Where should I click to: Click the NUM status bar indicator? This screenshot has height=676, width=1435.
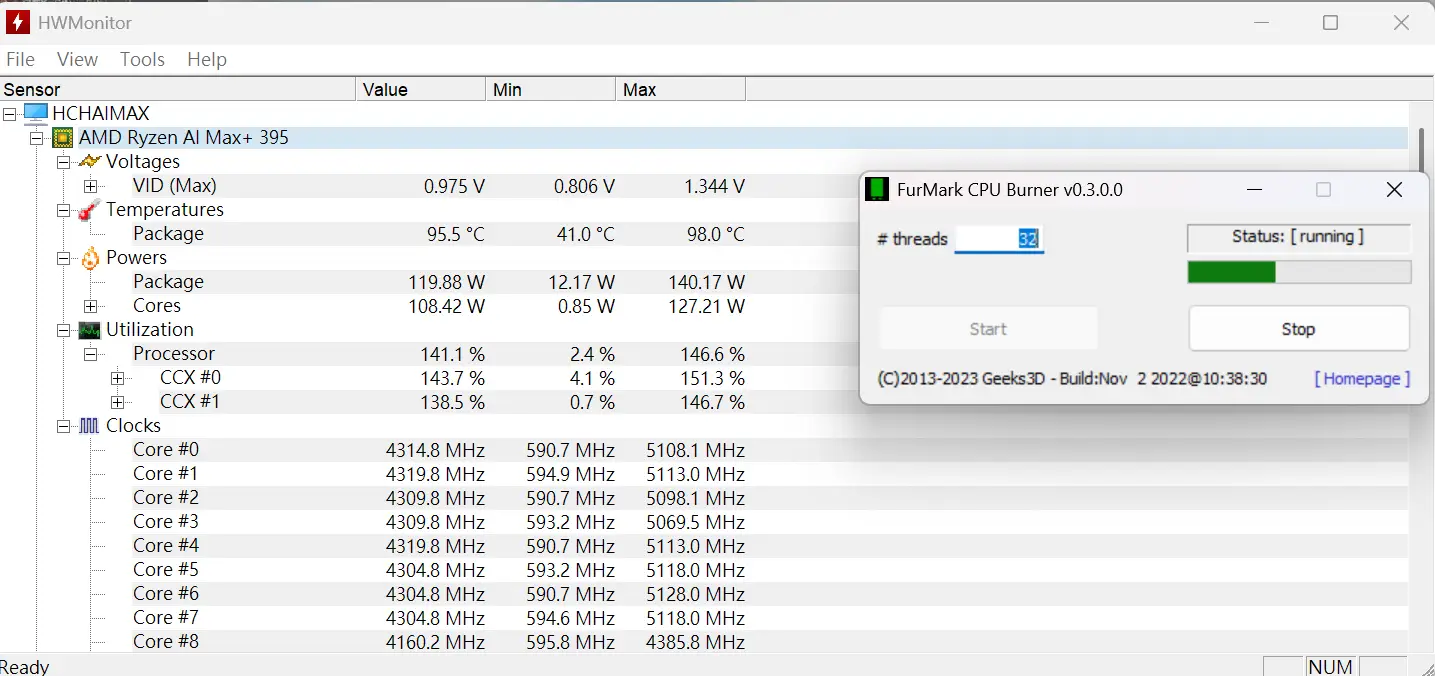(1330, 667)
